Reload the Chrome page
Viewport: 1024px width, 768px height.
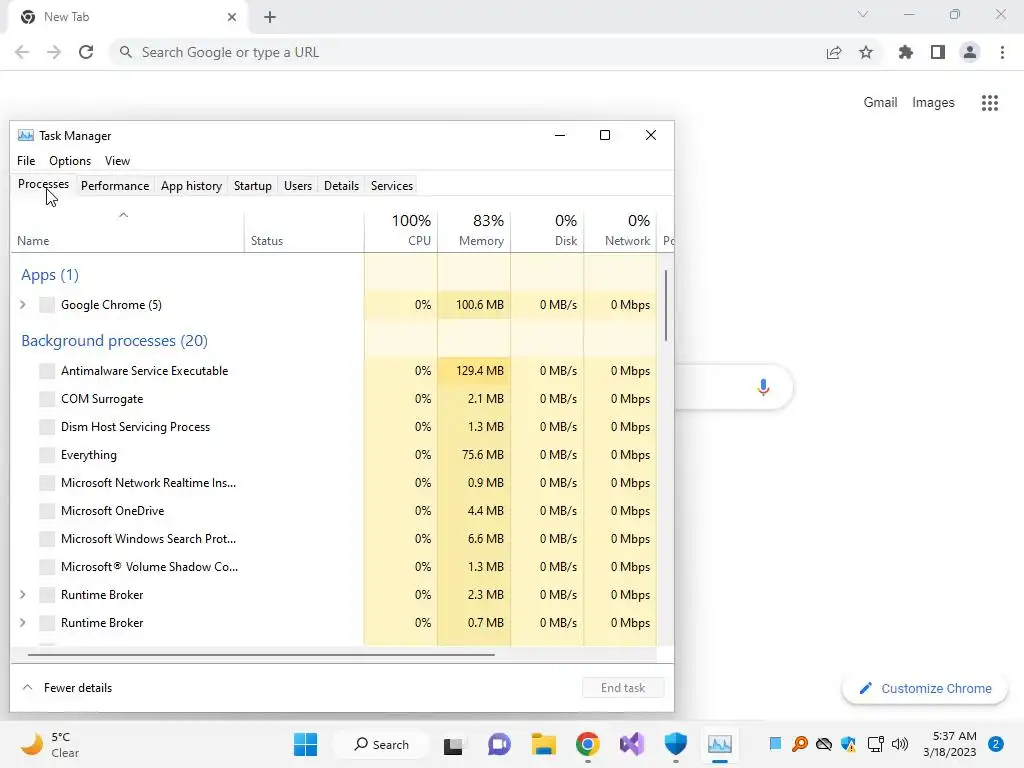tap(86, 52)
